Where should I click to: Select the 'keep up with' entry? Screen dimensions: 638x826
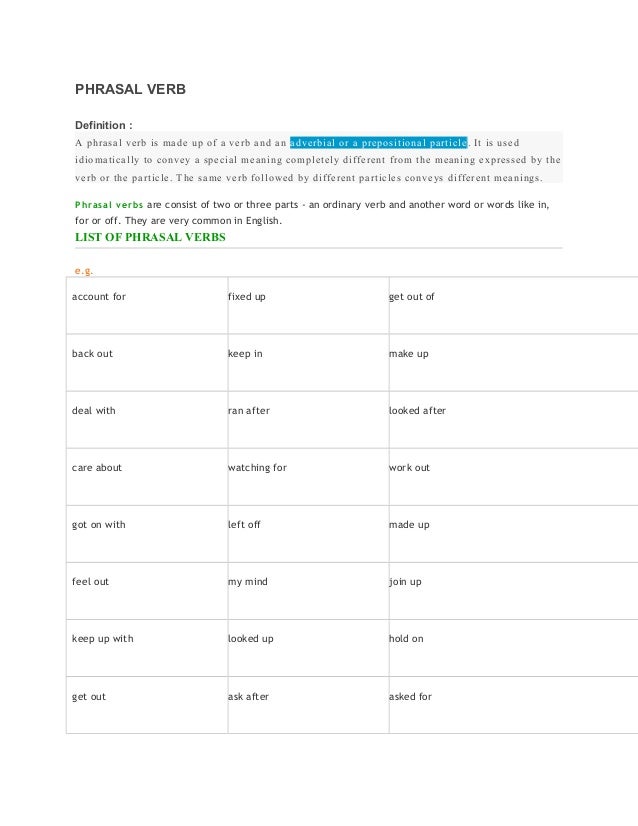pyautogui.click(x=147, y=648)
